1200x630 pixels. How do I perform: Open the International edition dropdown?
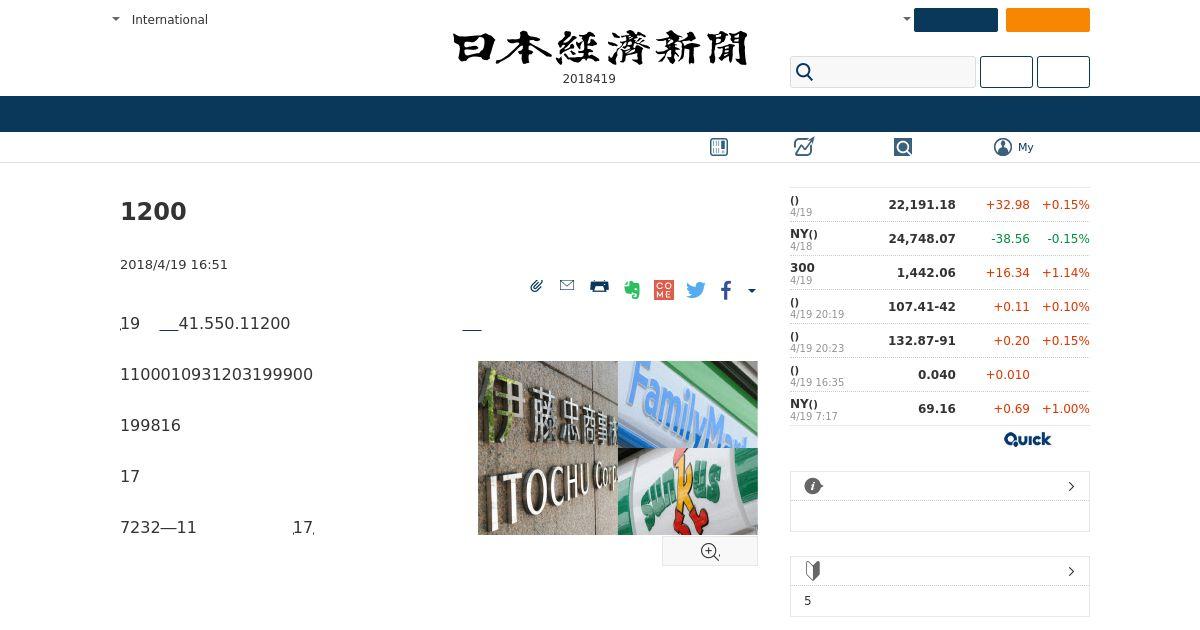pyautogui.click(x=160, y=19)
